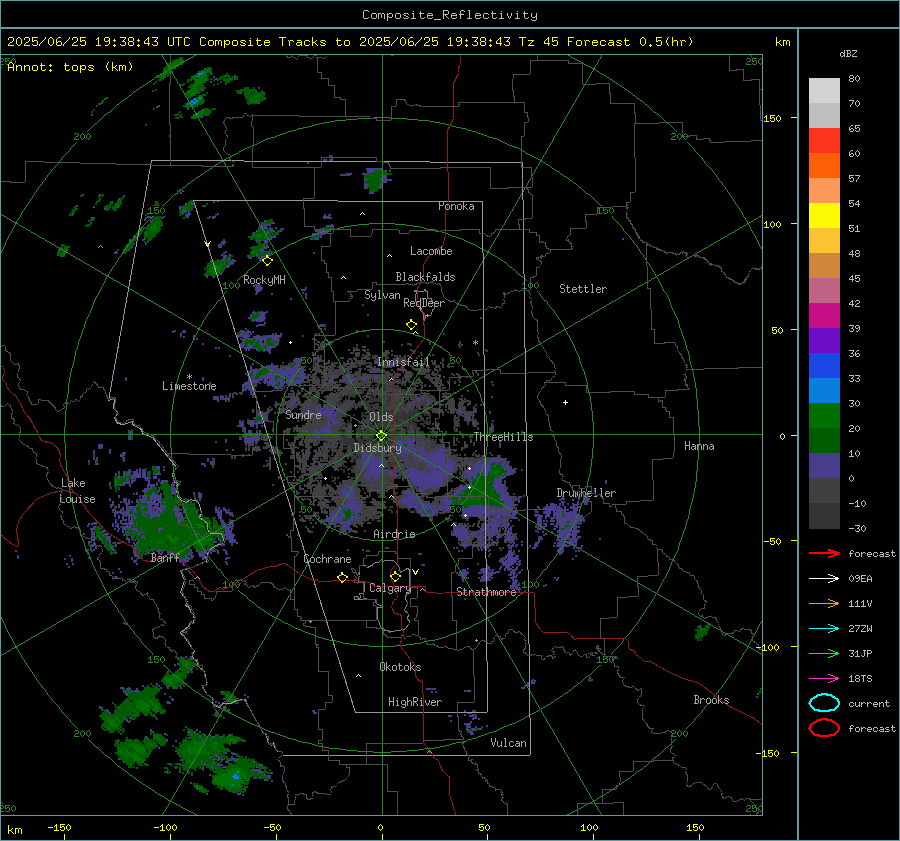Click the 80 dBZ light gray swatch
The image size is (900, 841).
824,90
